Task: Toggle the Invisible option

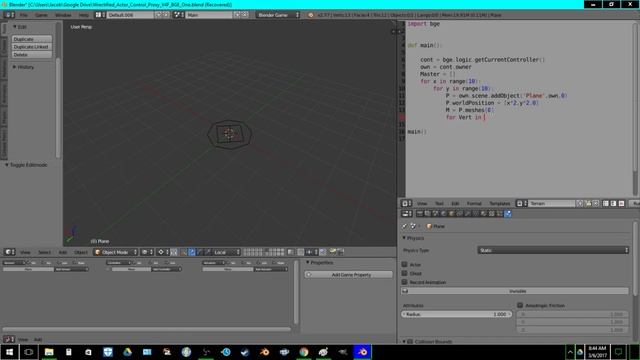Action: click(x=515, y=291)
